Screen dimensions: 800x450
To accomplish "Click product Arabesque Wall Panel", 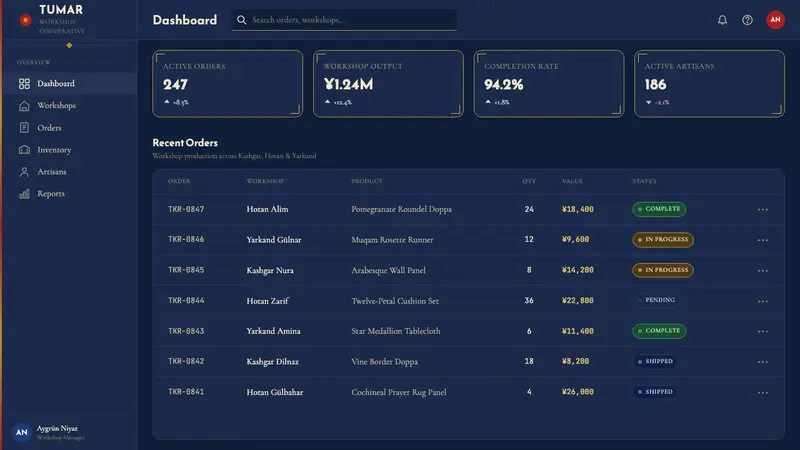I will (x=388, y=270).
